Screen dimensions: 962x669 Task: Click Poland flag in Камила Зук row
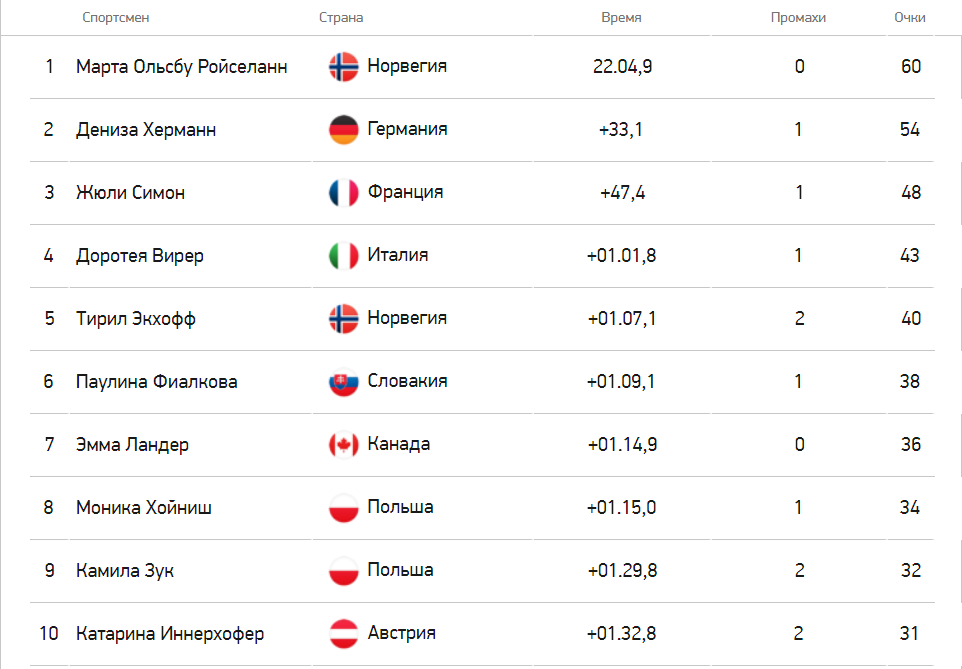tap(344, 571)
